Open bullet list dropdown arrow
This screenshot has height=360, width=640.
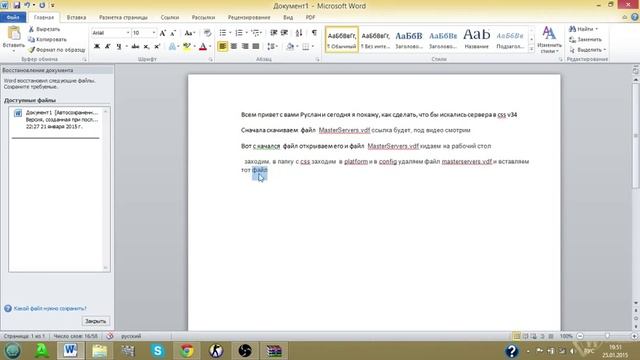point(230,33)
